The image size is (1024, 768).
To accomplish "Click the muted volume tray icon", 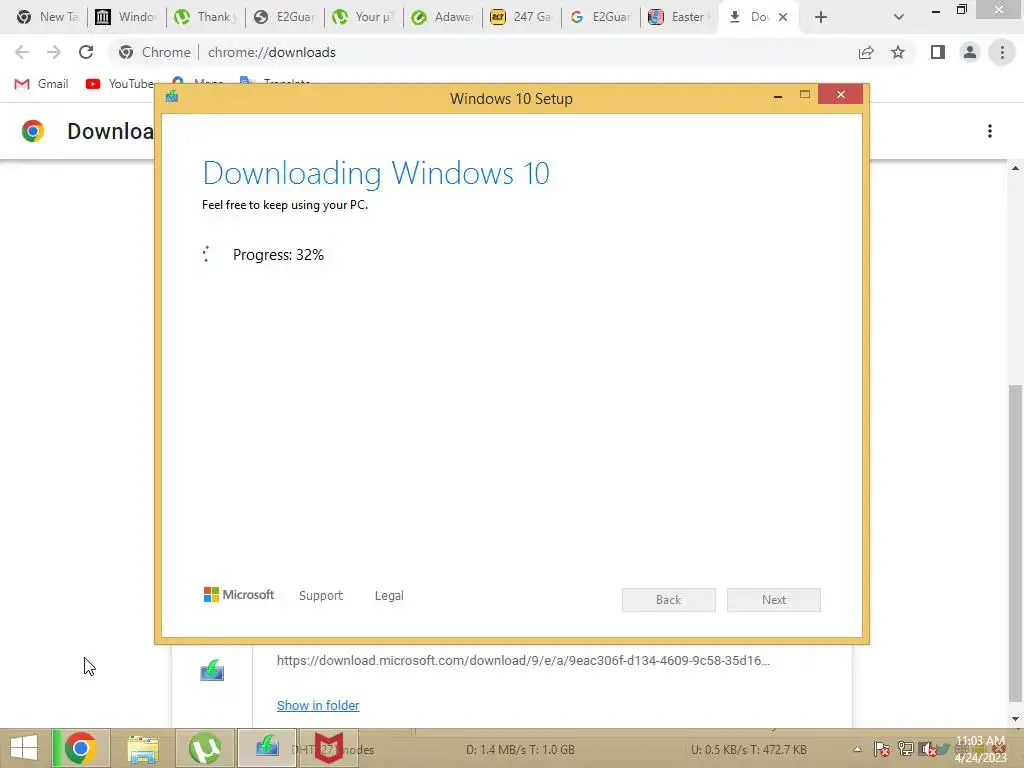I will [927, 749].
